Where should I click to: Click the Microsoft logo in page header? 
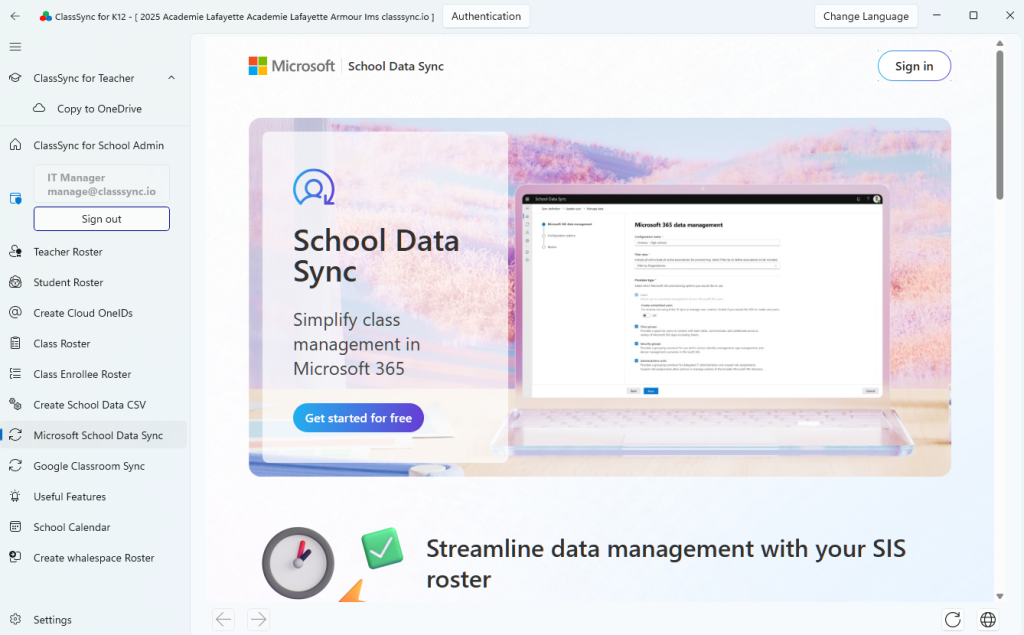coord(291,66)
